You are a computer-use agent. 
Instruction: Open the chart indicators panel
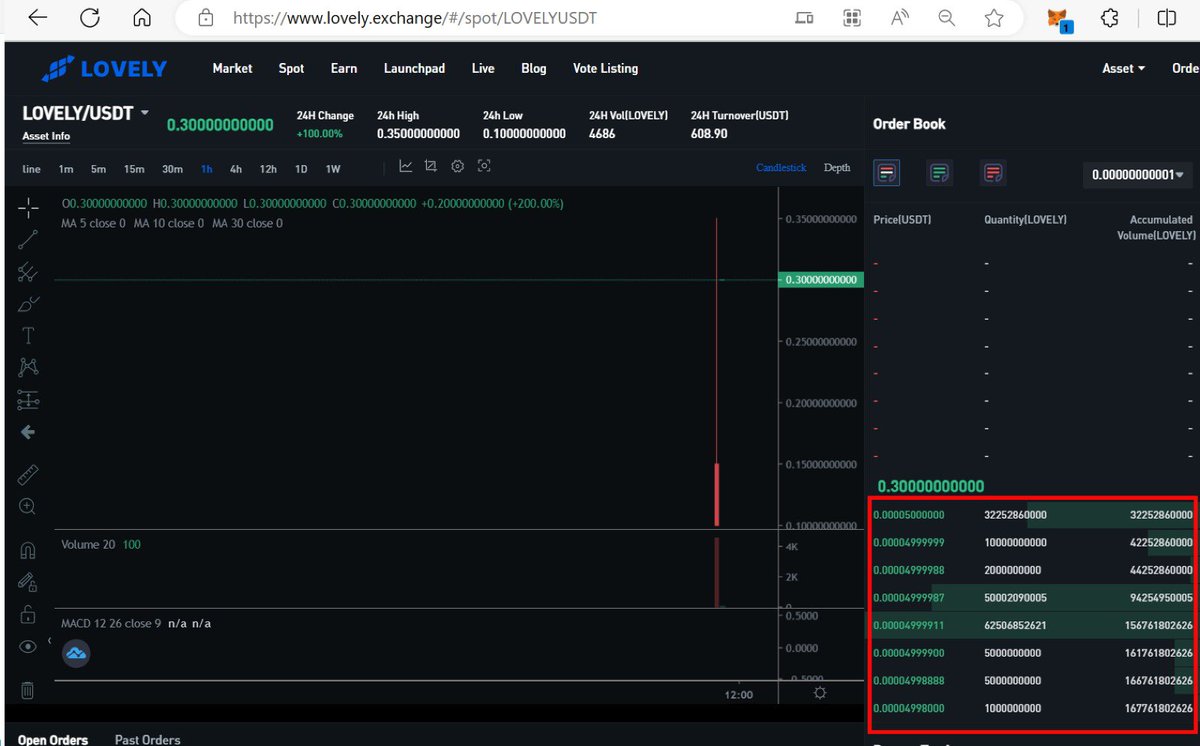click(x=405, y=166)
